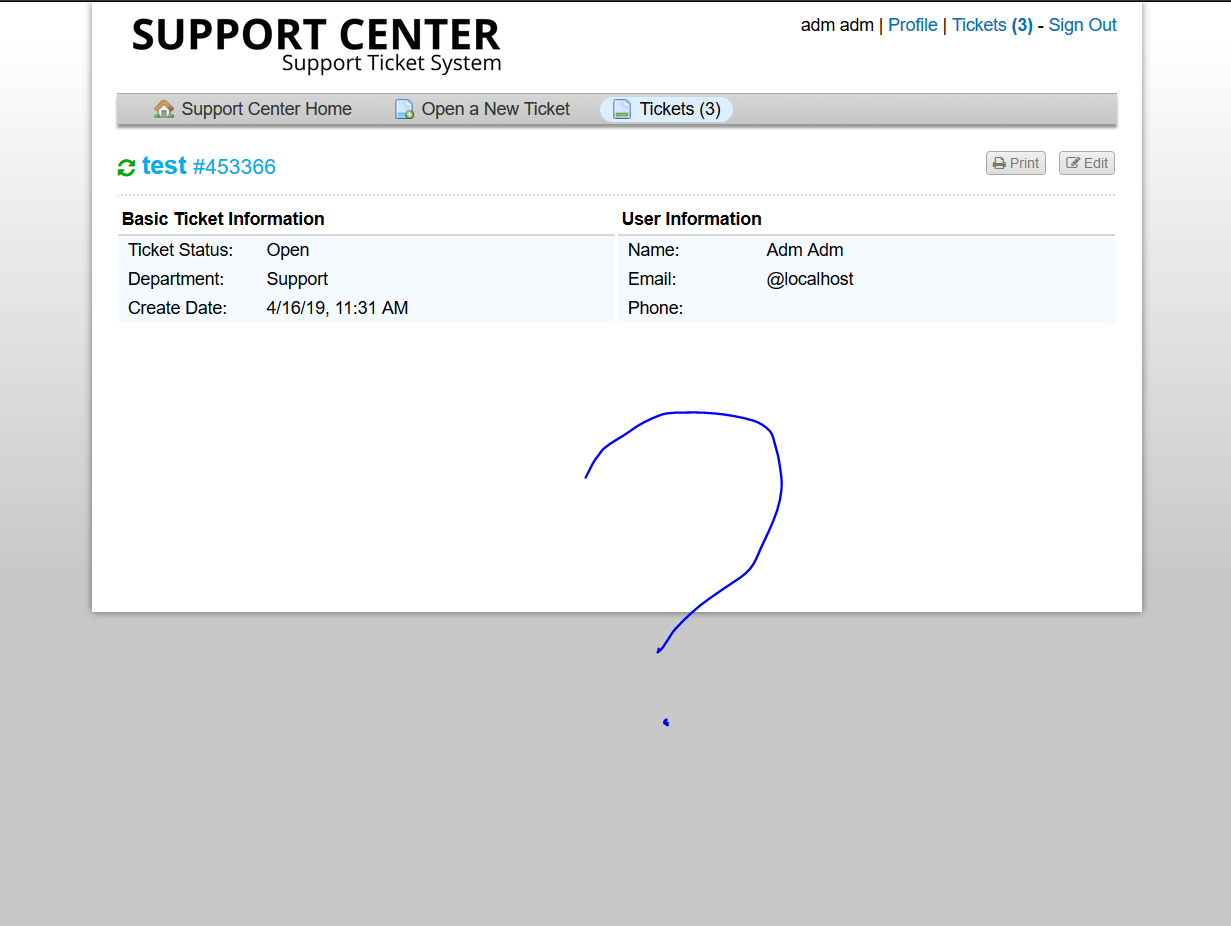
Task: Switch to the Tickets (3) navigation tab
Action: (x=679, y=109)
